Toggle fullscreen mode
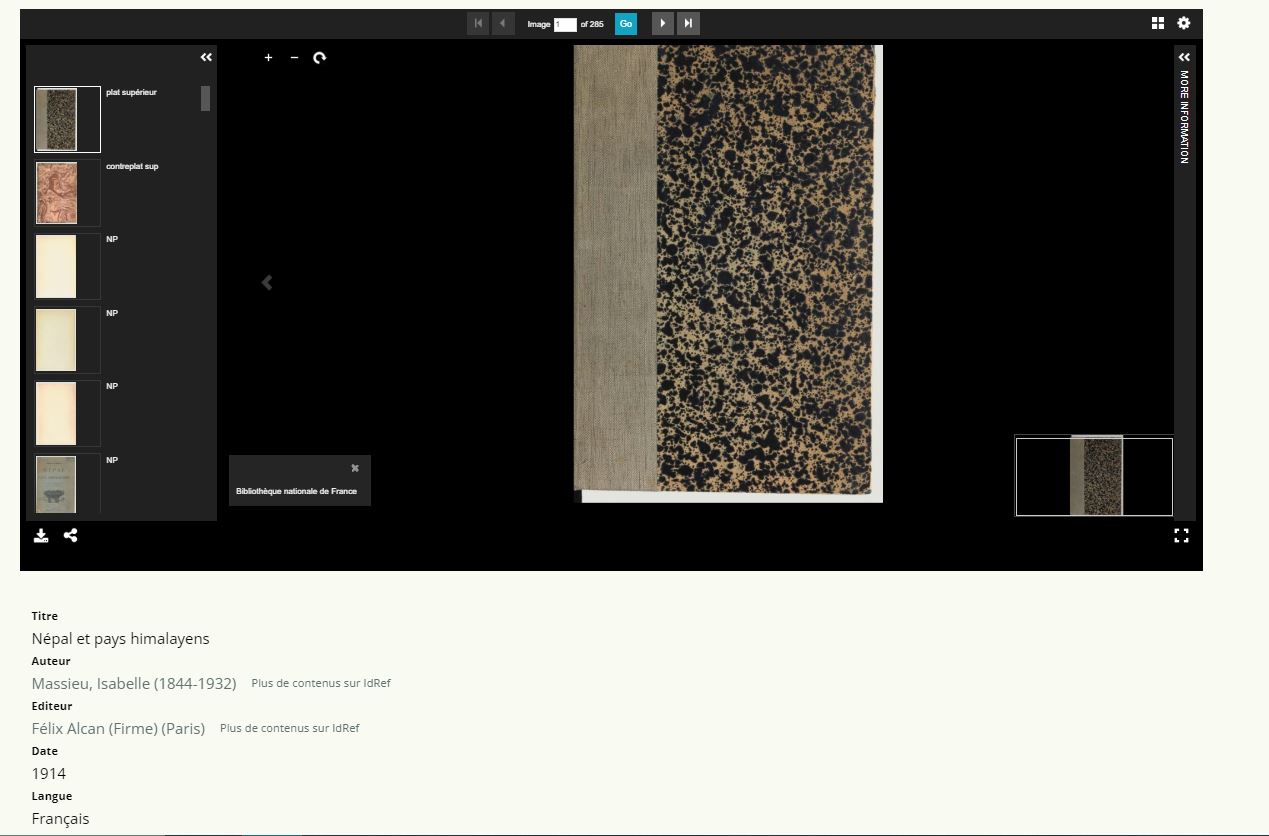 pyautogui.click(x=1181, y=536)
